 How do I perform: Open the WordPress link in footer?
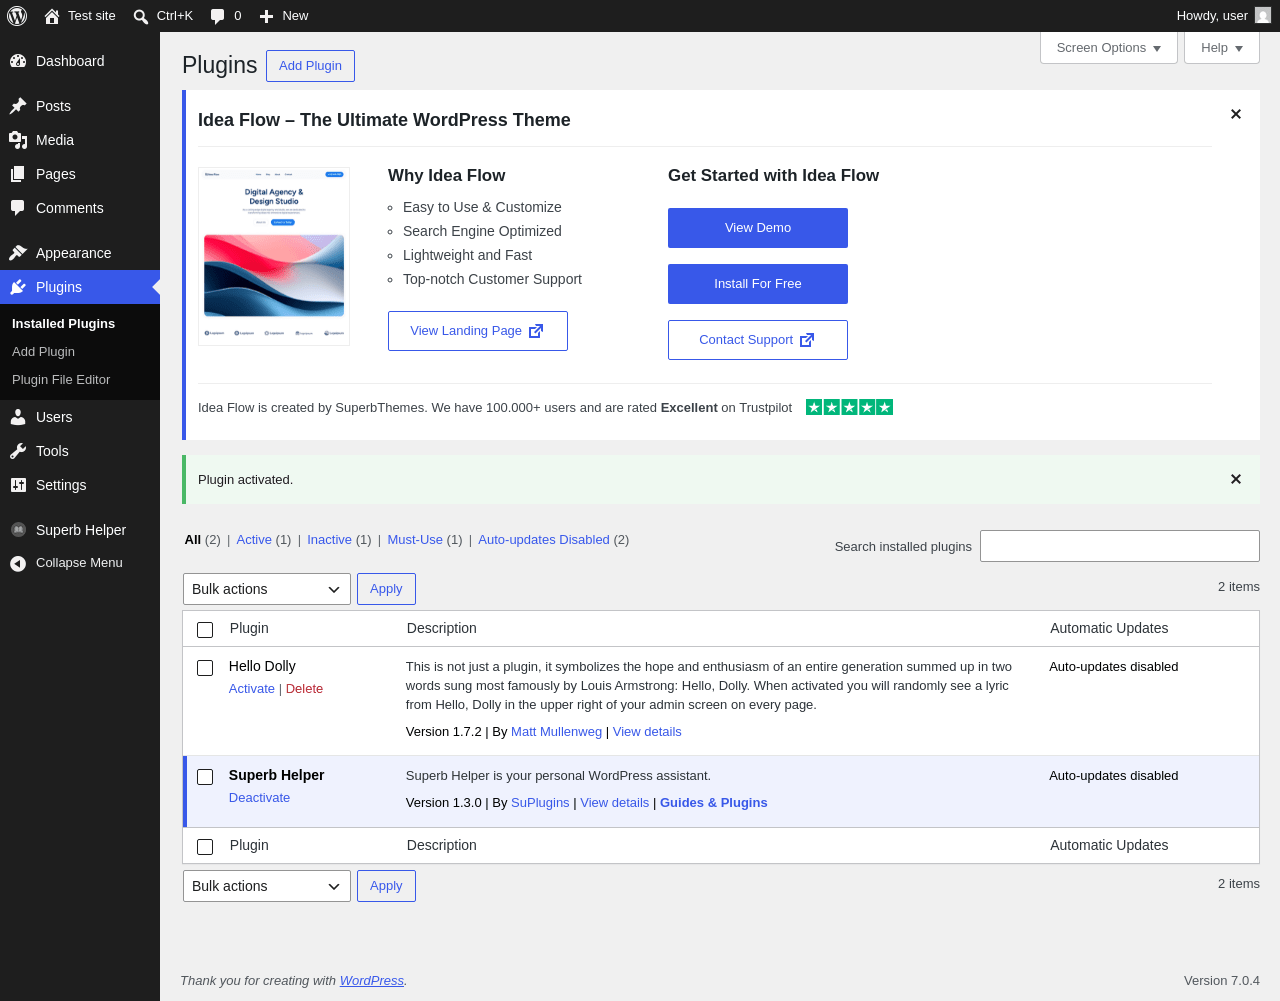[x=372, y=981]
